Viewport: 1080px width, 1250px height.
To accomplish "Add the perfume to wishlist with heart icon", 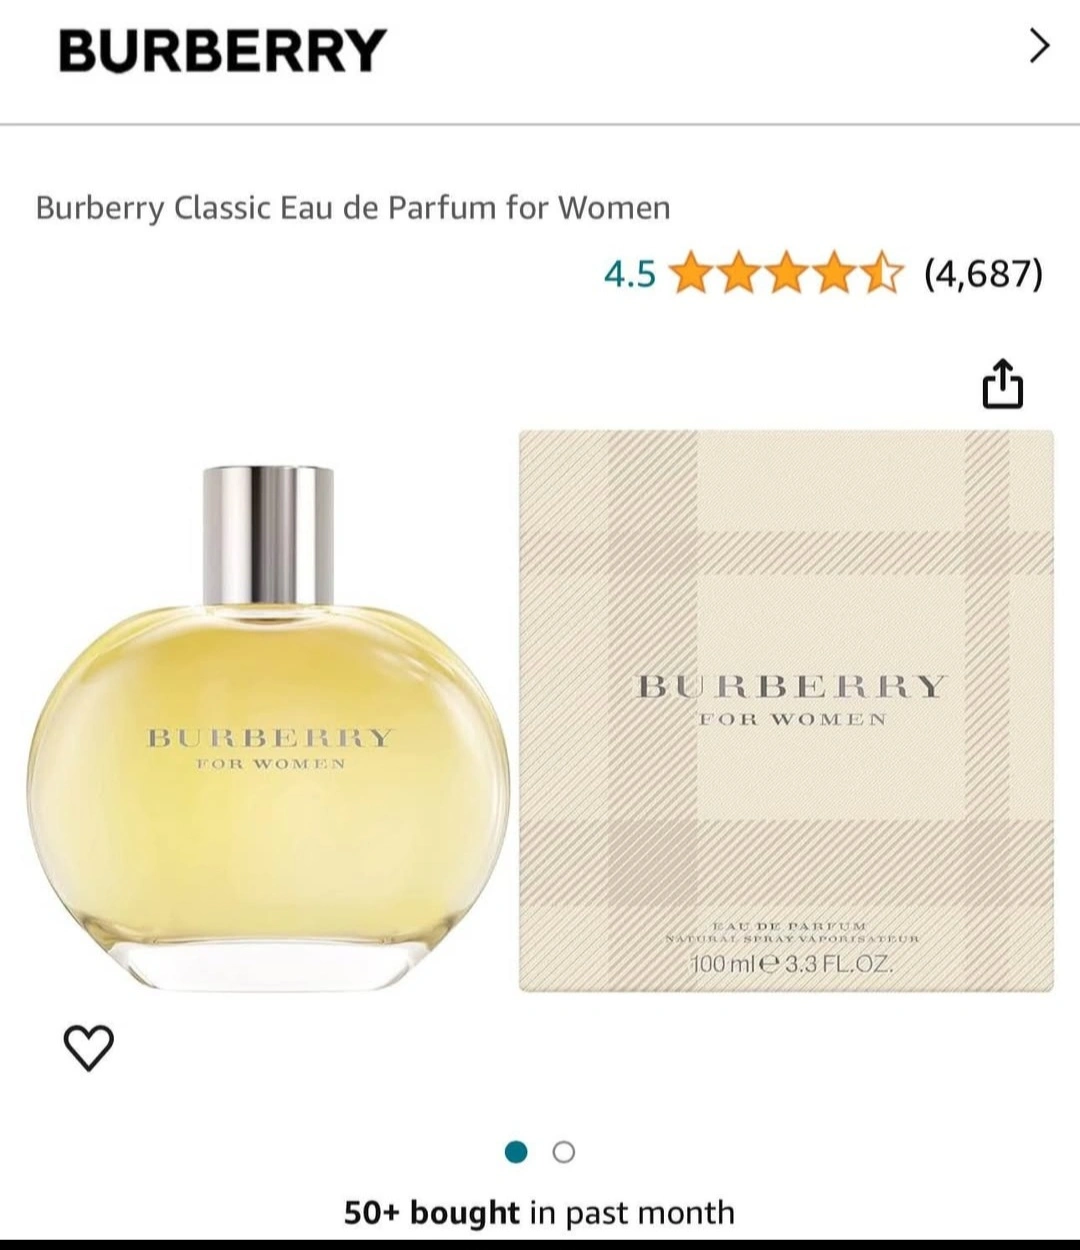I will [x=89, y=1047].
